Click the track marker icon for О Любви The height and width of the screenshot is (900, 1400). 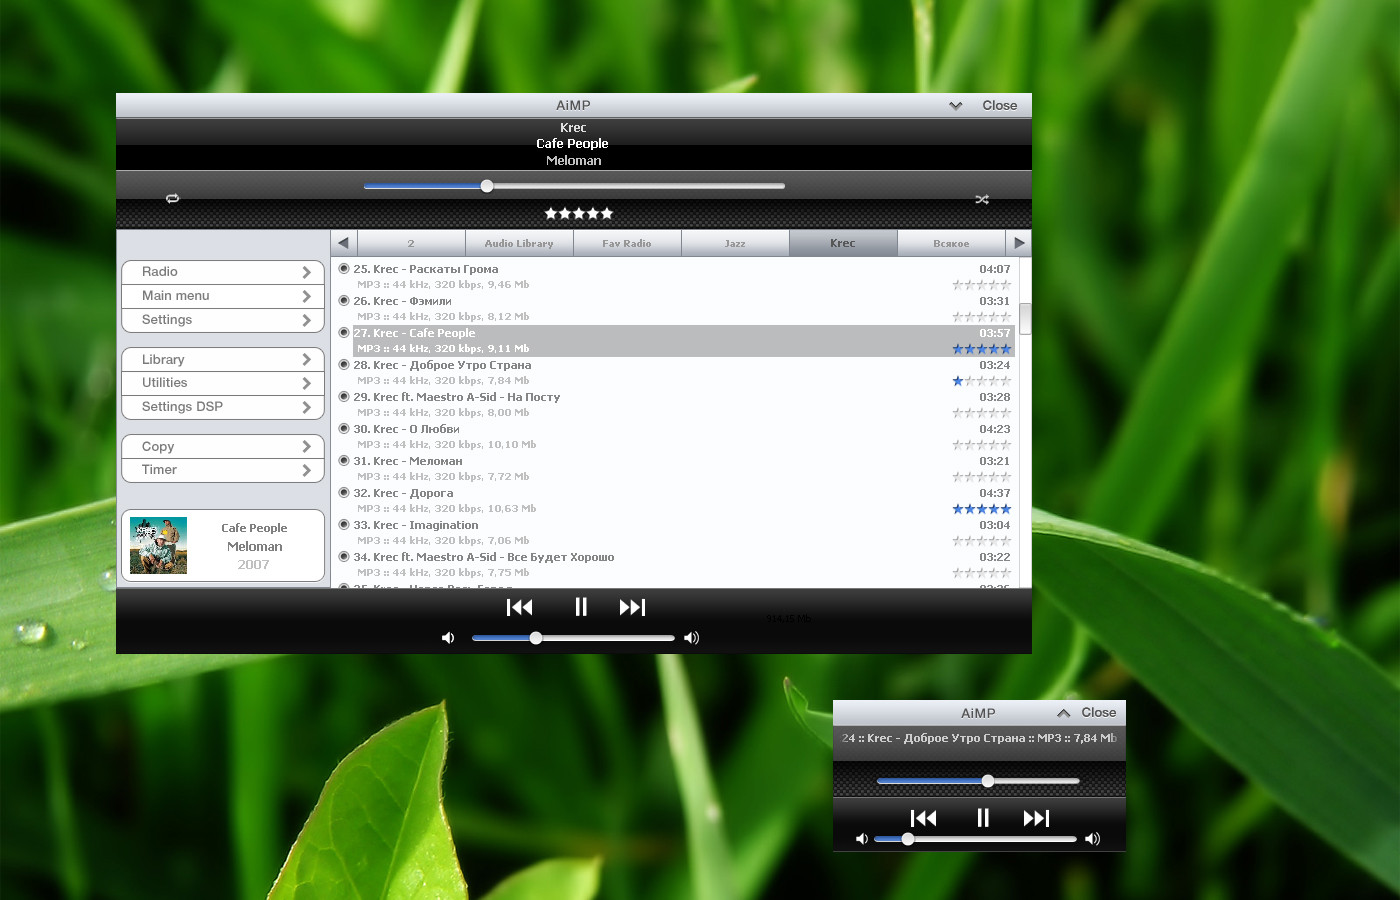(x=344, y=429)
